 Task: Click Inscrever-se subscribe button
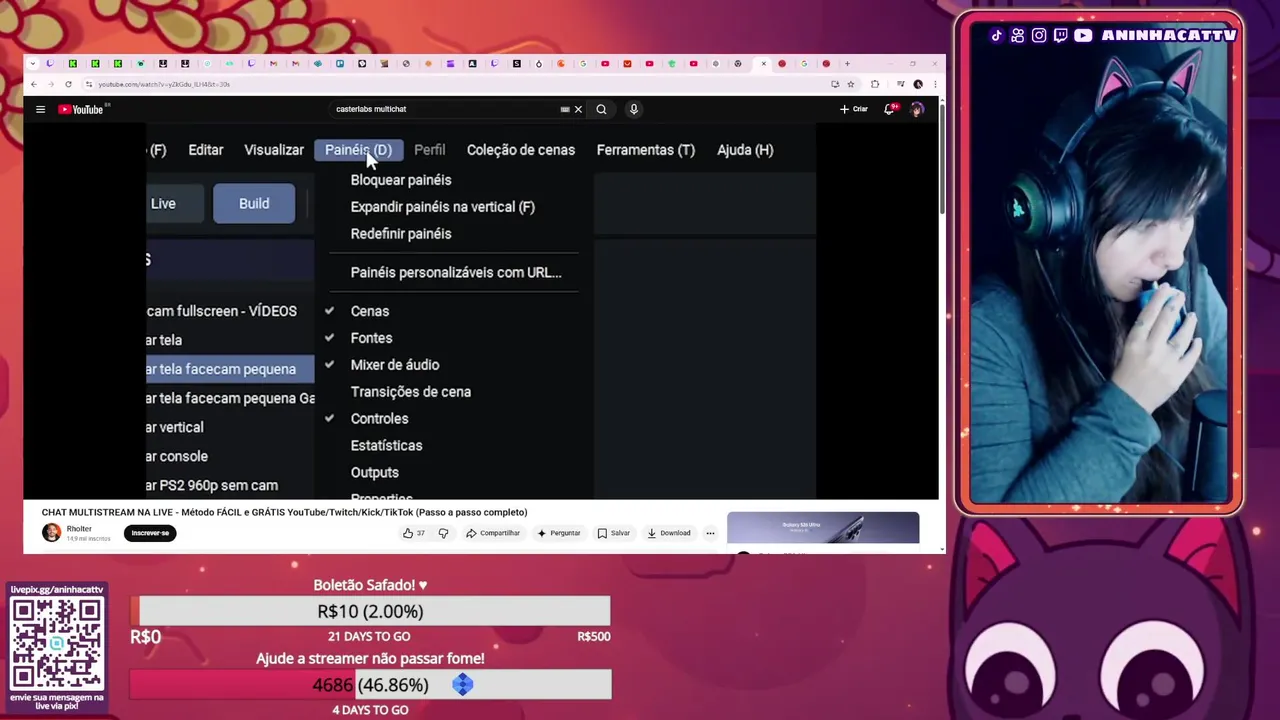150,533
